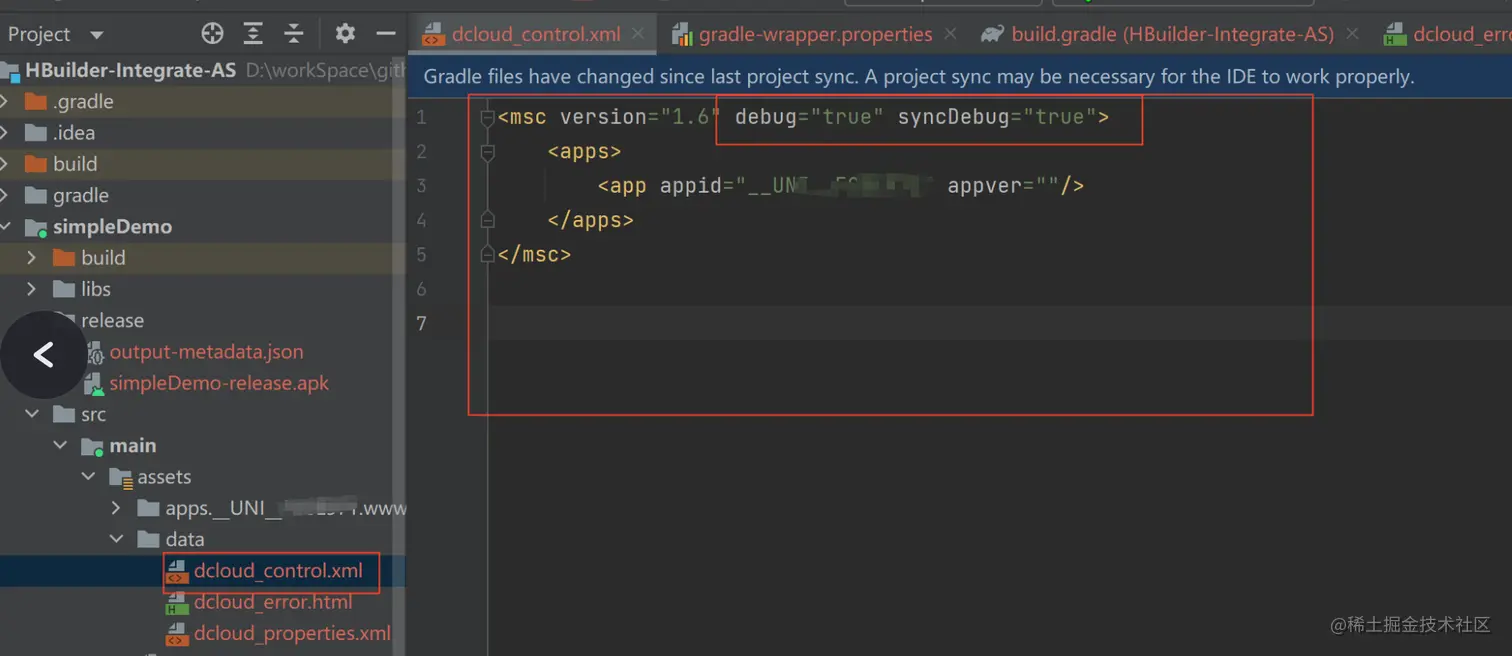Close the gradle-wrapper.properties tab
1512x656 pixels.
(950, 34)
